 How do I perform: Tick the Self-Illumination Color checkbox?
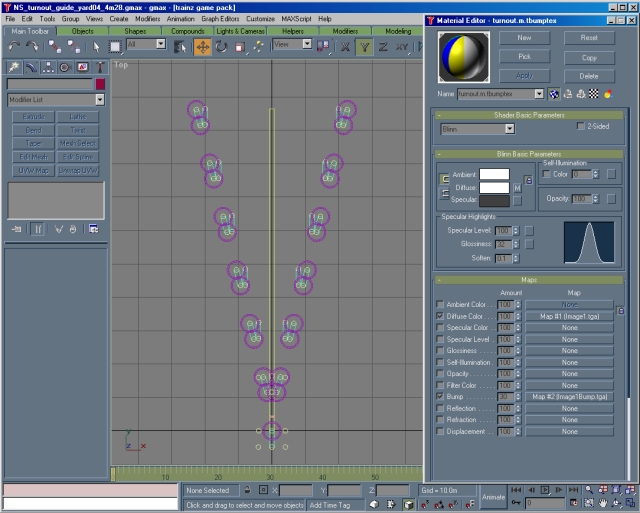546,174
